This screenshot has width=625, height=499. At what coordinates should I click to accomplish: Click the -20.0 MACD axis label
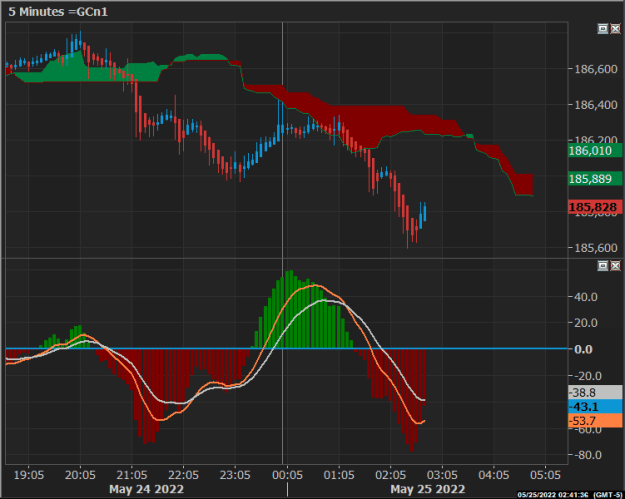(x=586, y=375)
